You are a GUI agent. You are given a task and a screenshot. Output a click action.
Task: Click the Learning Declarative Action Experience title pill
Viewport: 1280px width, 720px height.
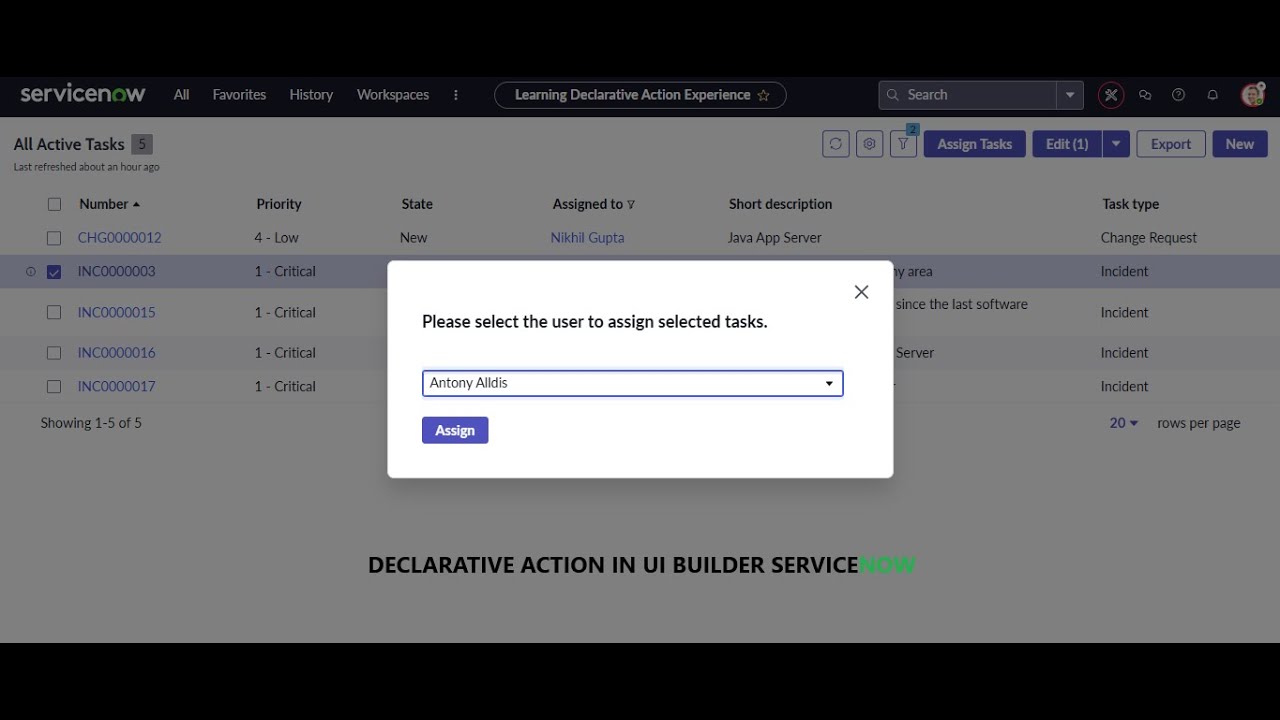[x=640, y=95]
